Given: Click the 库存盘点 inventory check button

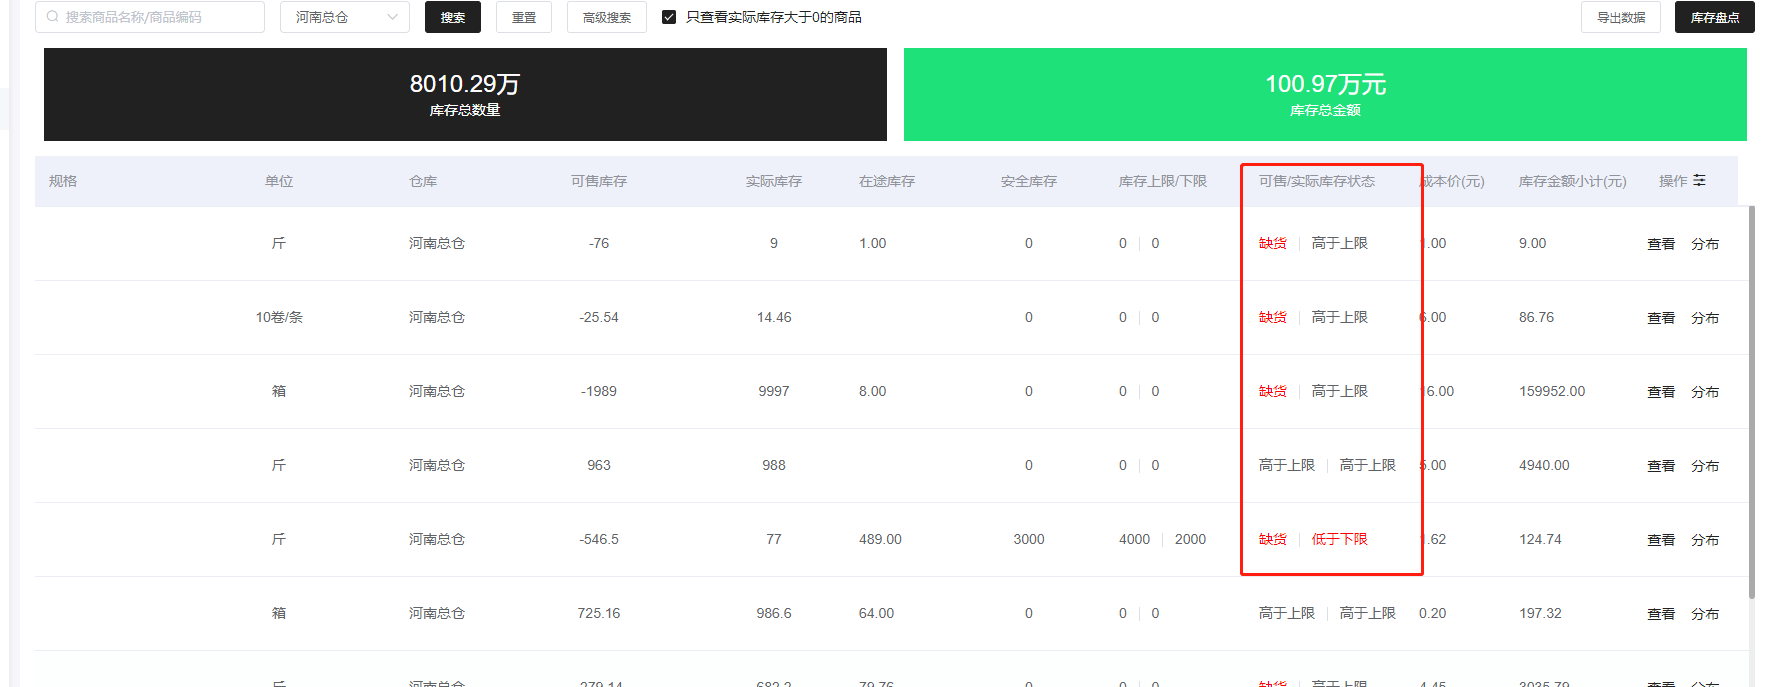Looking at the screenshot, I should point(1715,17).
